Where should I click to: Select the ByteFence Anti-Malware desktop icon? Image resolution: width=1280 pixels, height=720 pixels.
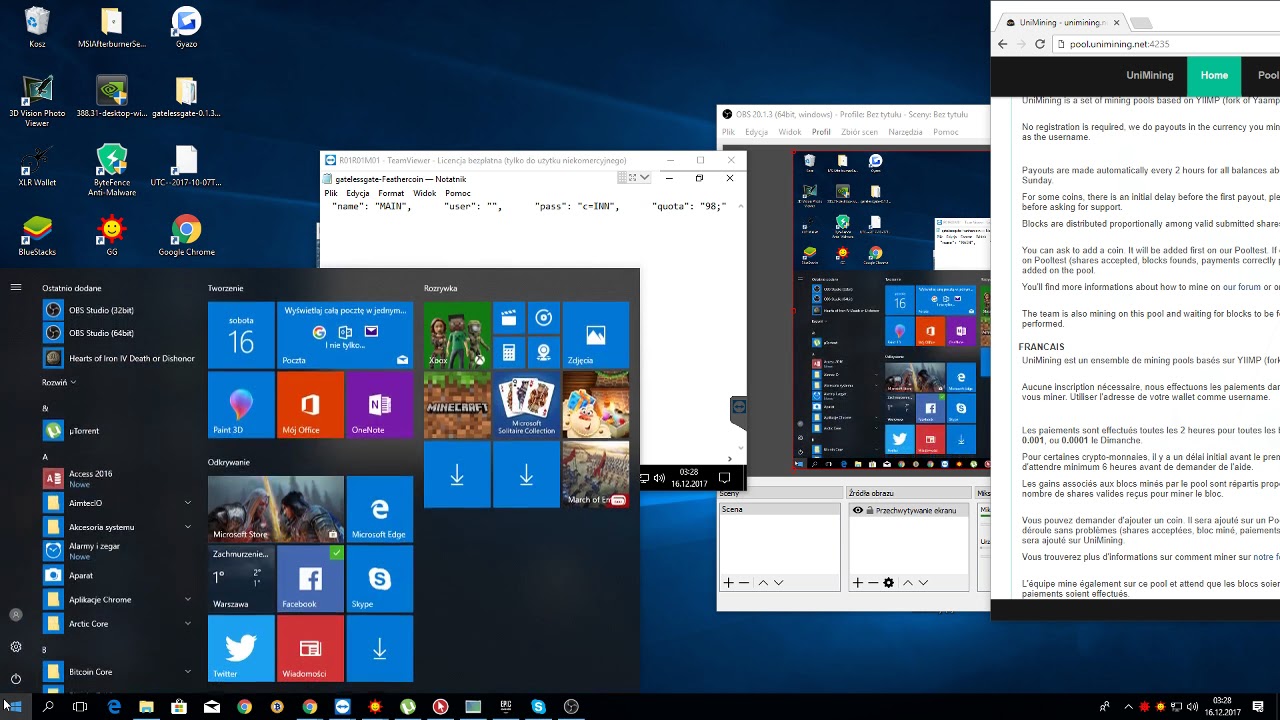[111, 170]
